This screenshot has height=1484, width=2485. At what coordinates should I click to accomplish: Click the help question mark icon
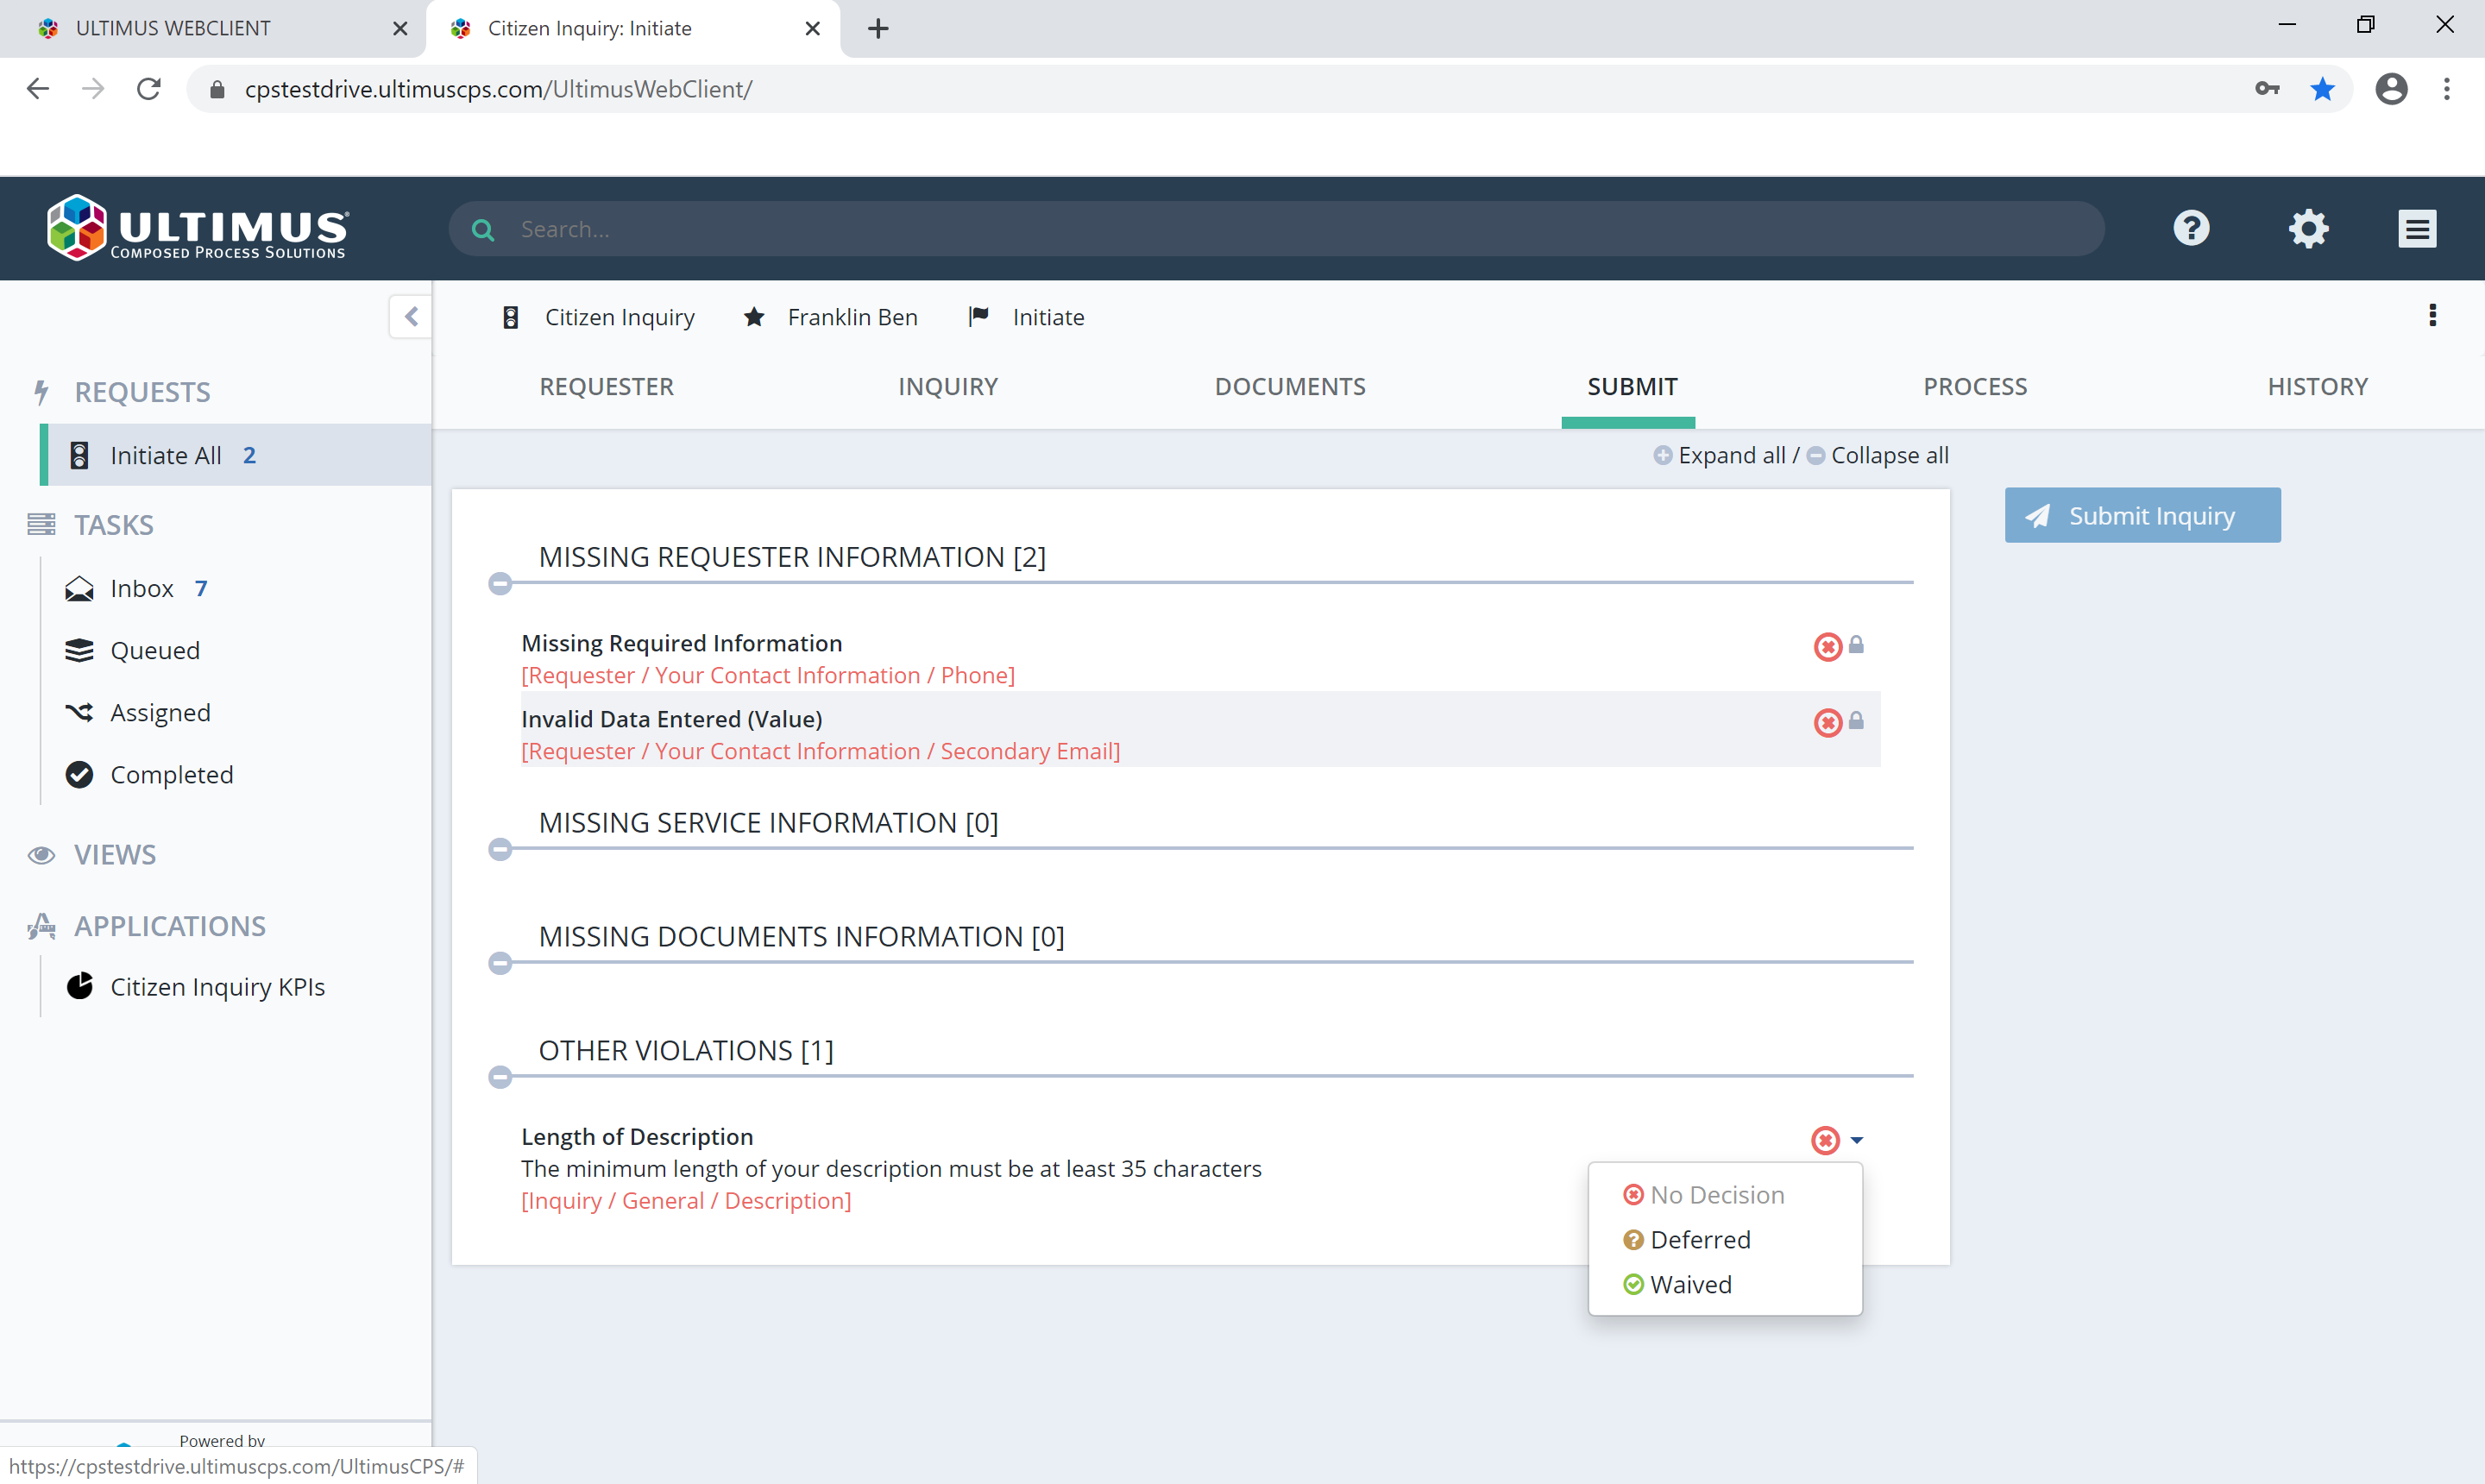coord(2191,228)
